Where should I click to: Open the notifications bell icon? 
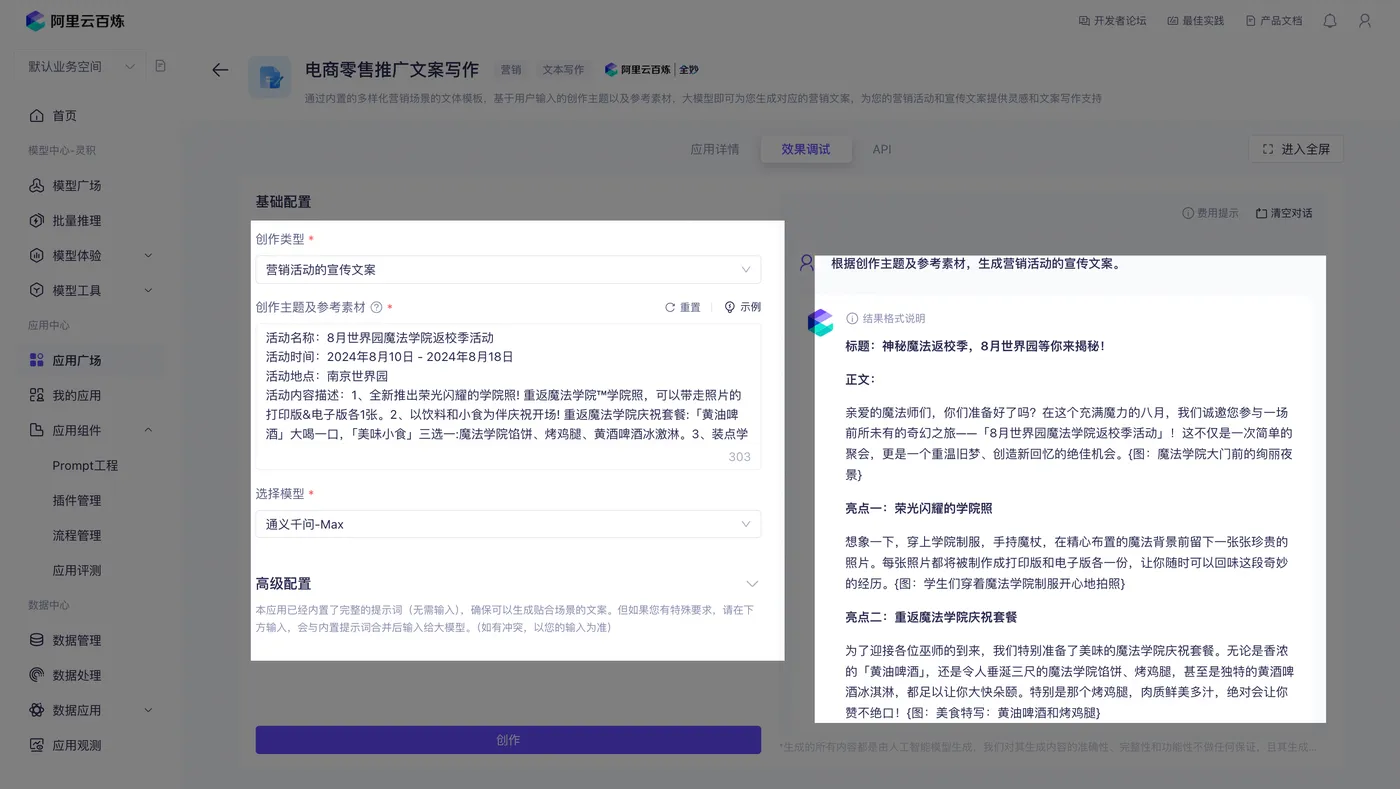[x=1330, y=21]
